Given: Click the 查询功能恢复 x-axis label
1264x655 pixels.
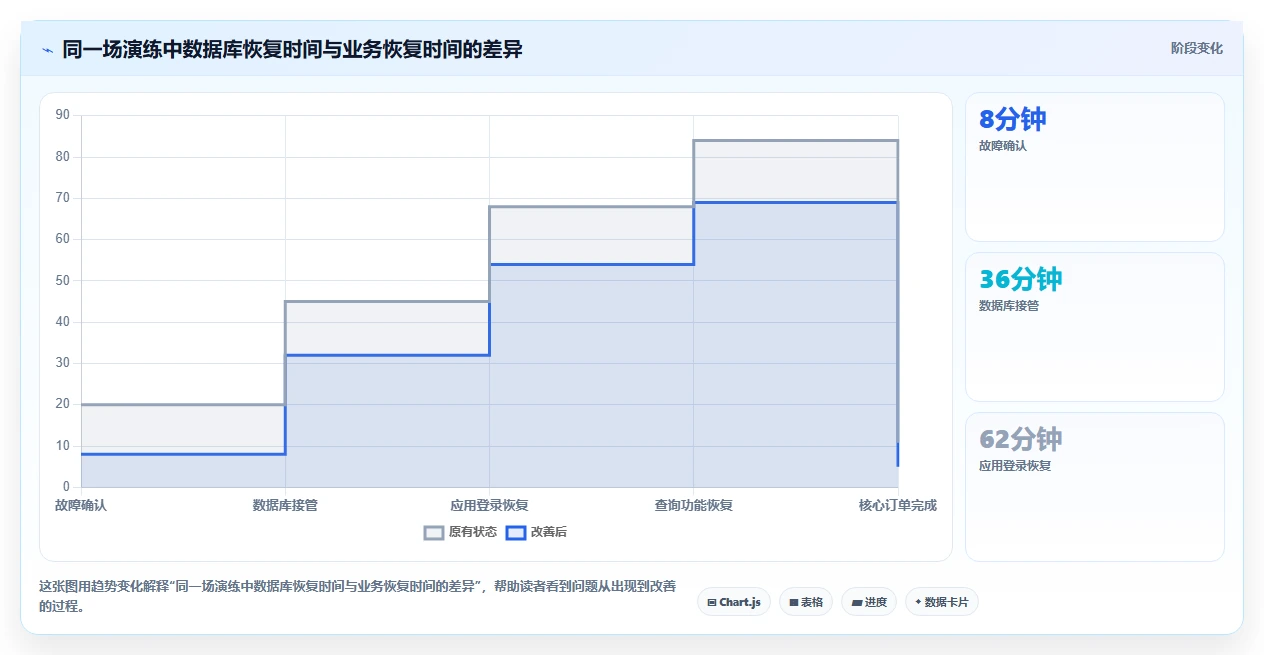Looking at the screenshot, I should pos(694,505).
